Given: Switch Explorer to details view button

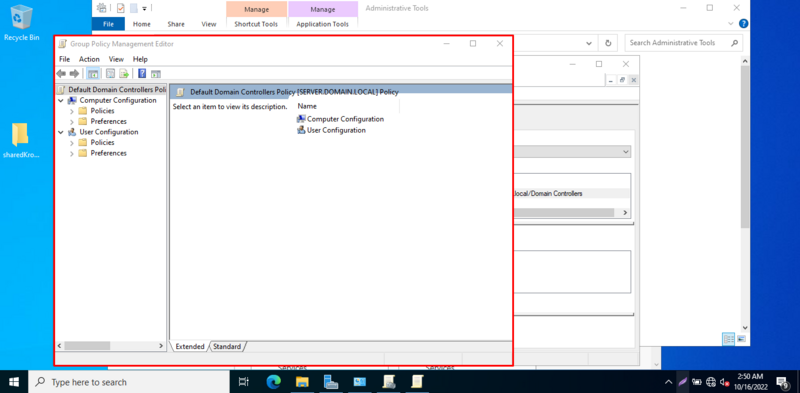Looking at the screenshot, I should (728, 338).
